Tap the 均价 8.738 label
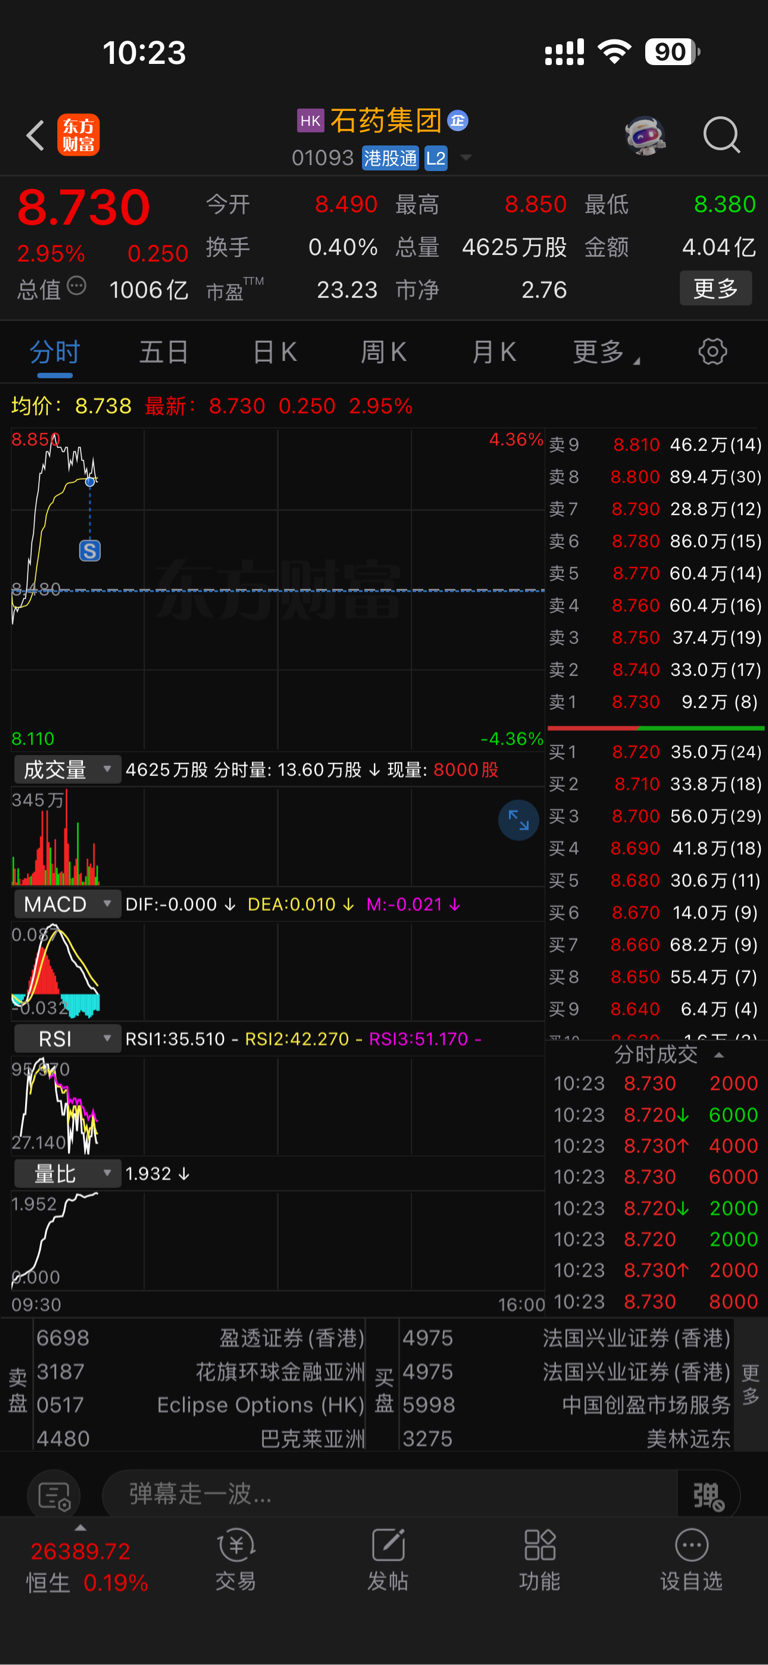Viewport: 768px width, 1665px height. [x=71, y=406]
